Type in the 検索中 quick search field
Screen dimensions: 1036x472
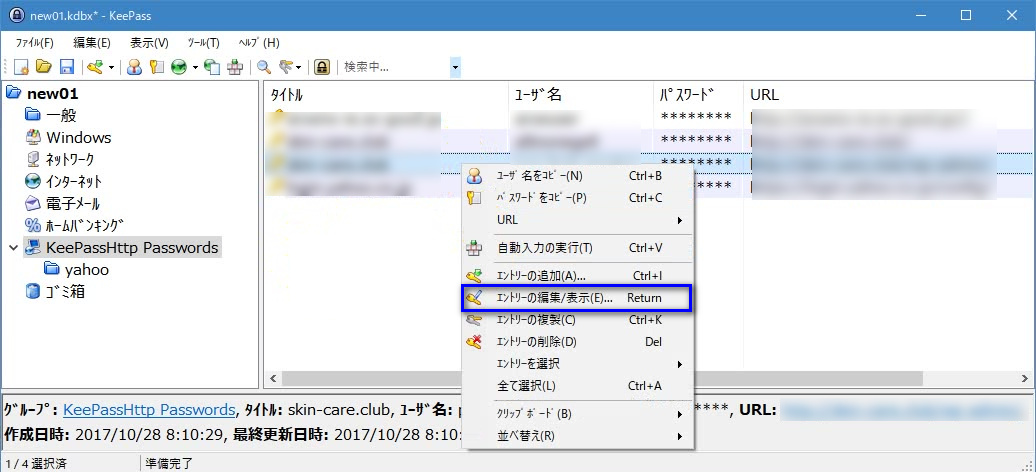(x=394, y=67)
